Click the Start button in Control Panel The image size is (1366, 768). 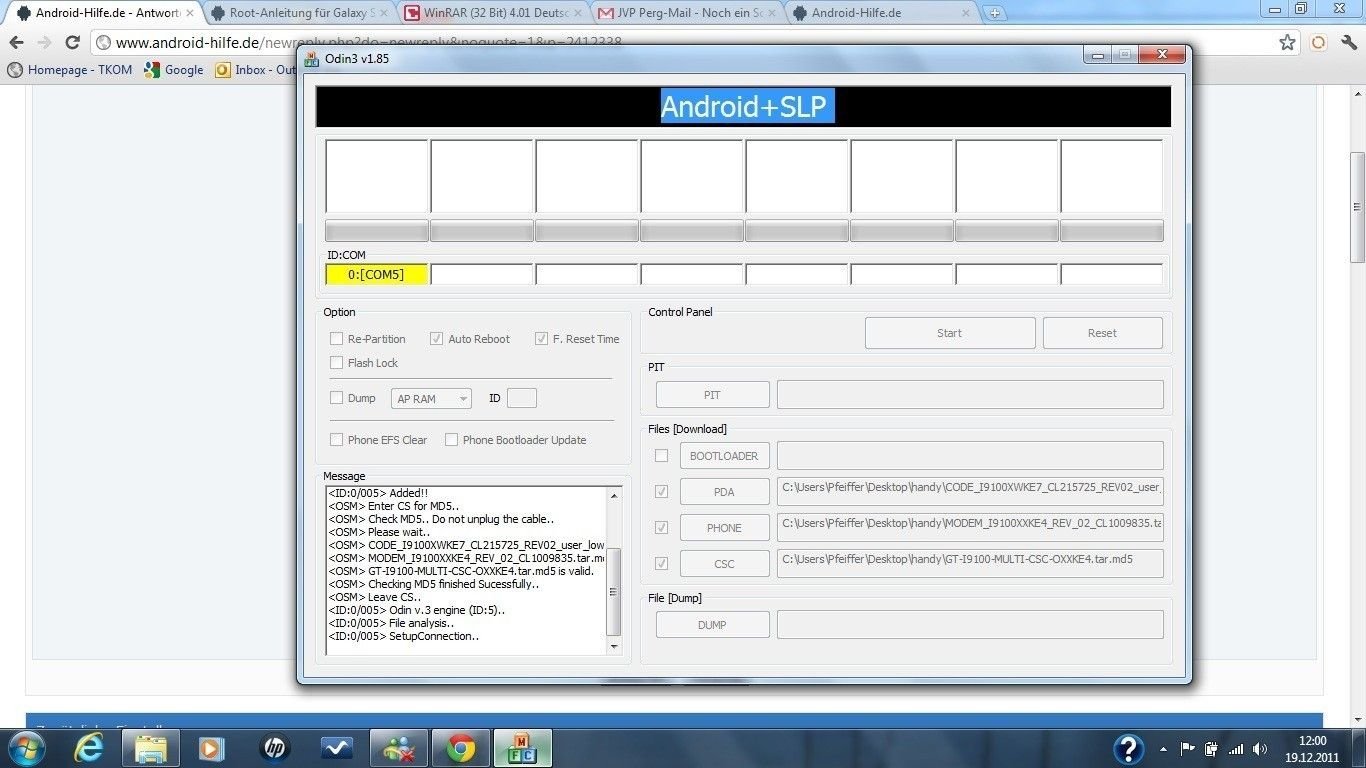(x=950, y=333)
